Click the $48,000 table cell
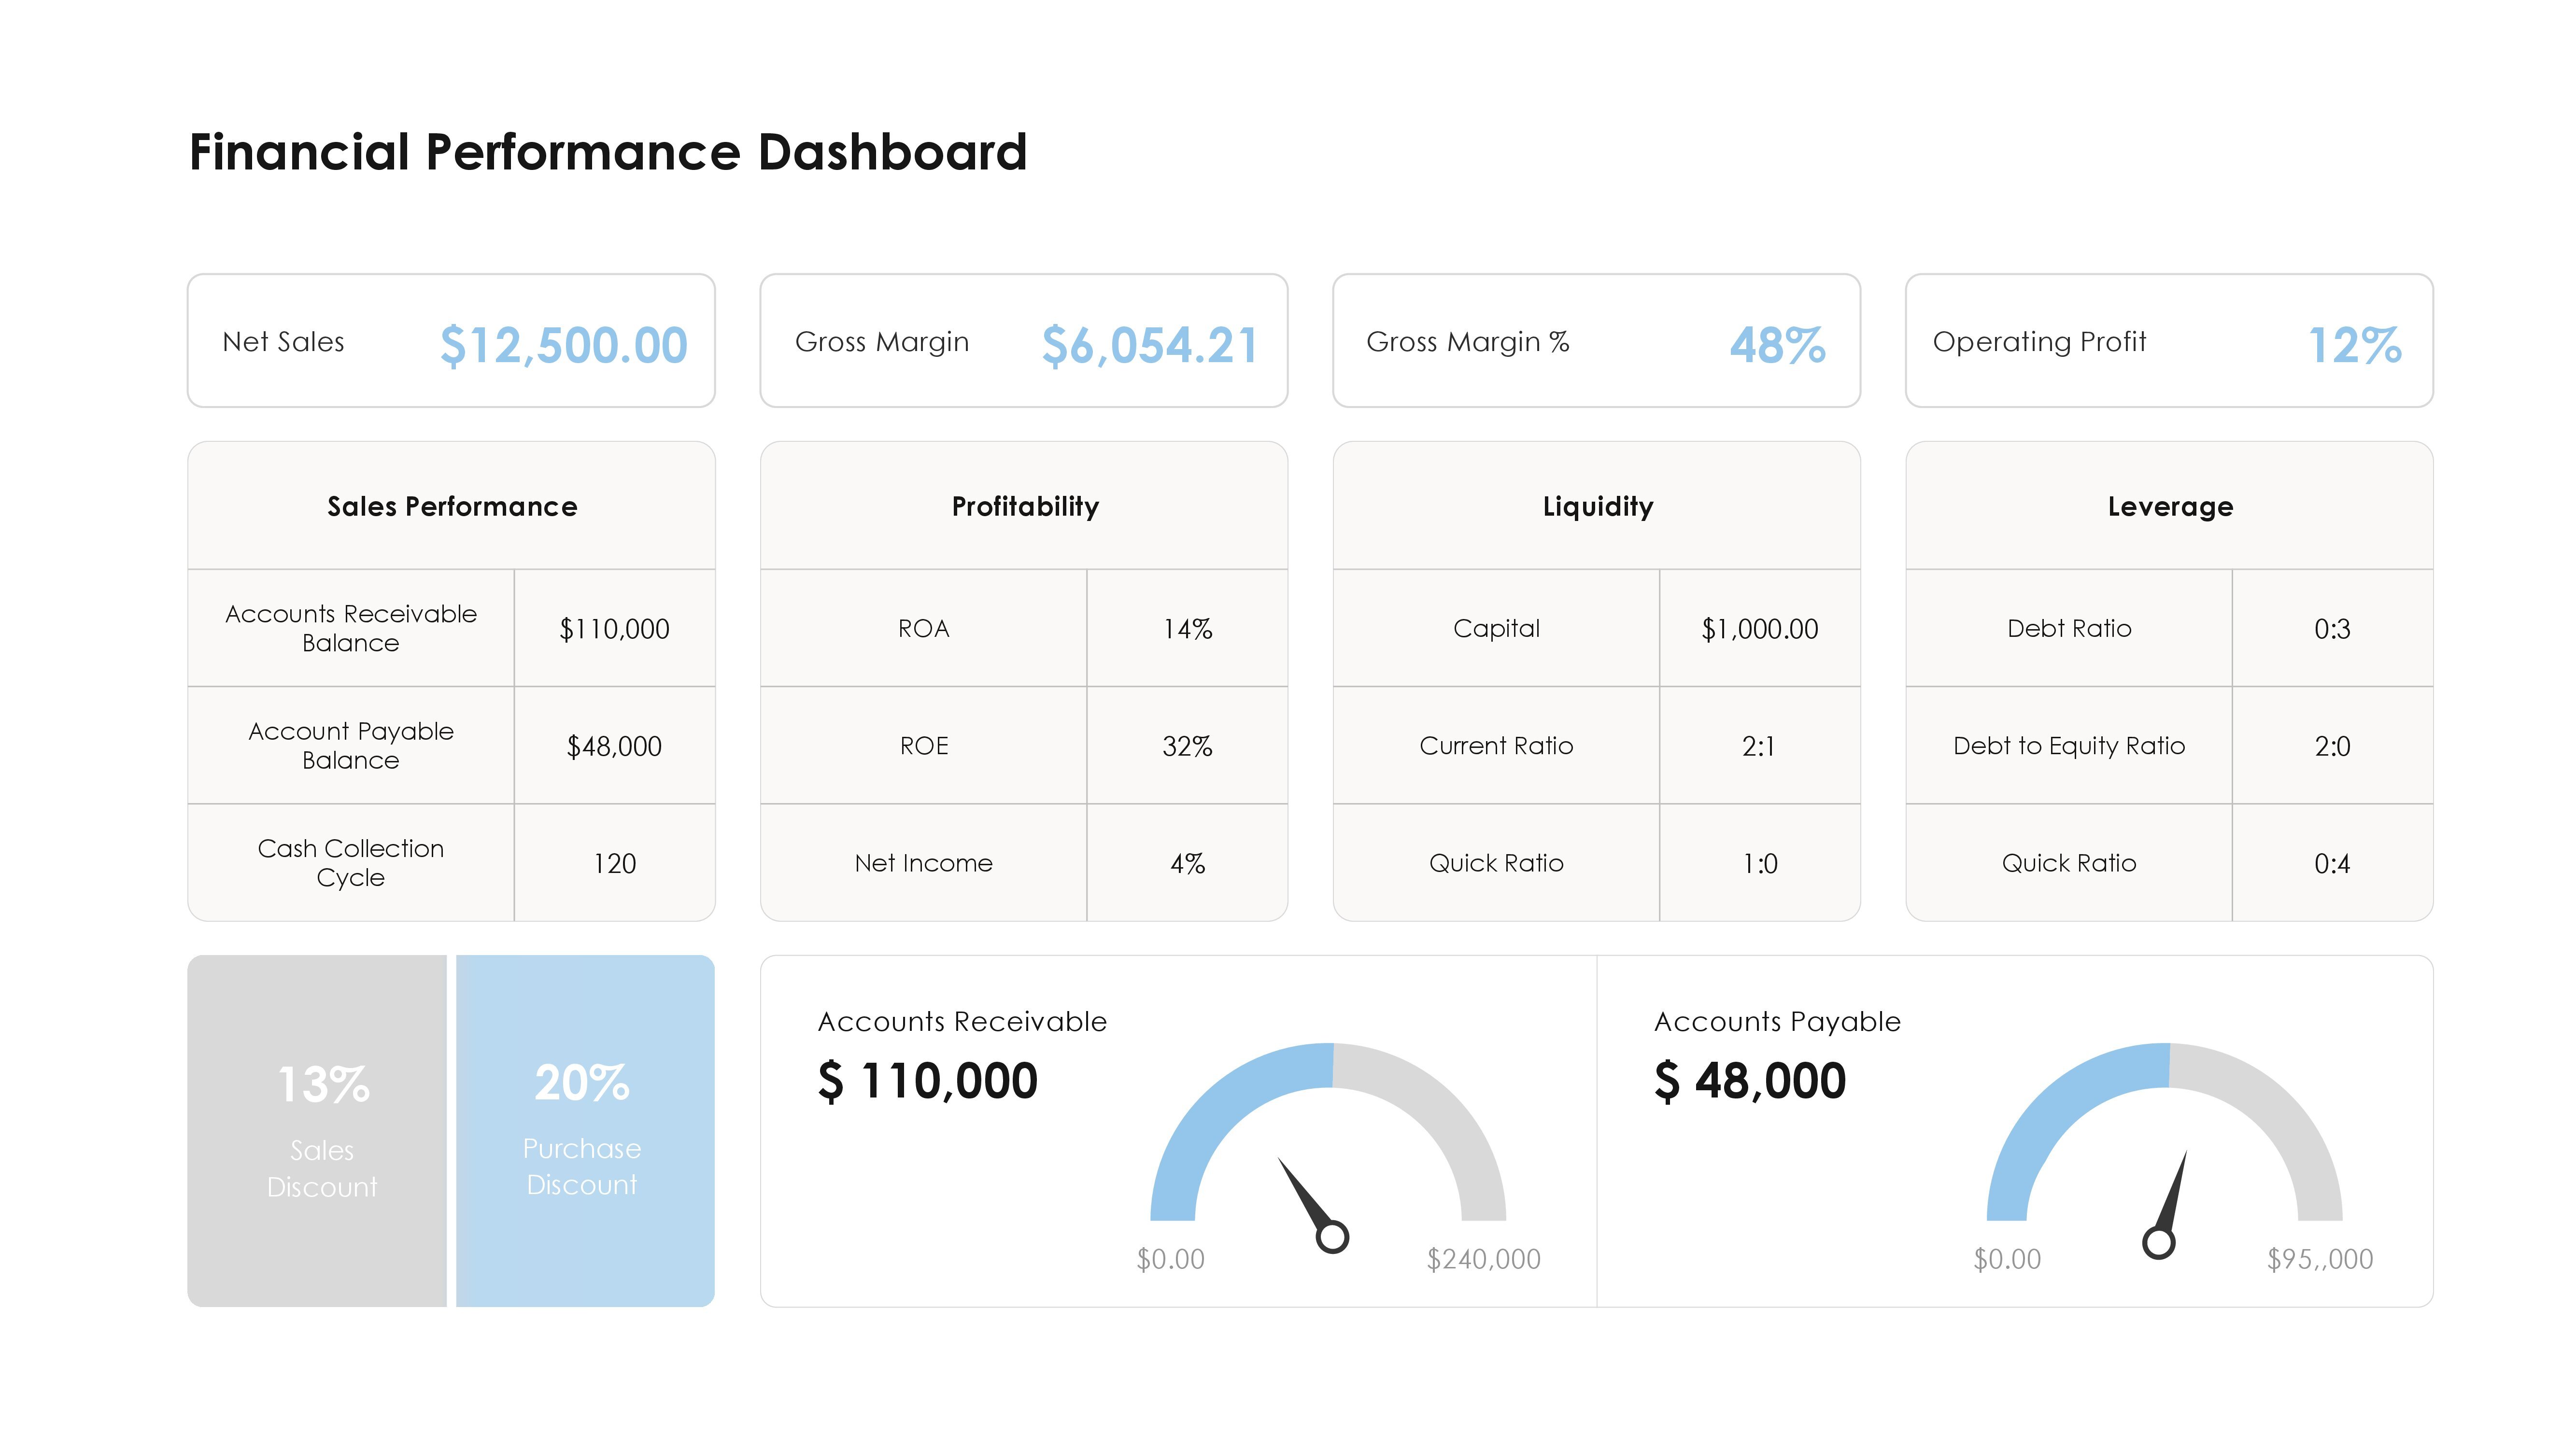This screenshot has height=1449, width=2576. pyautogui.click(x=614, y=746)
